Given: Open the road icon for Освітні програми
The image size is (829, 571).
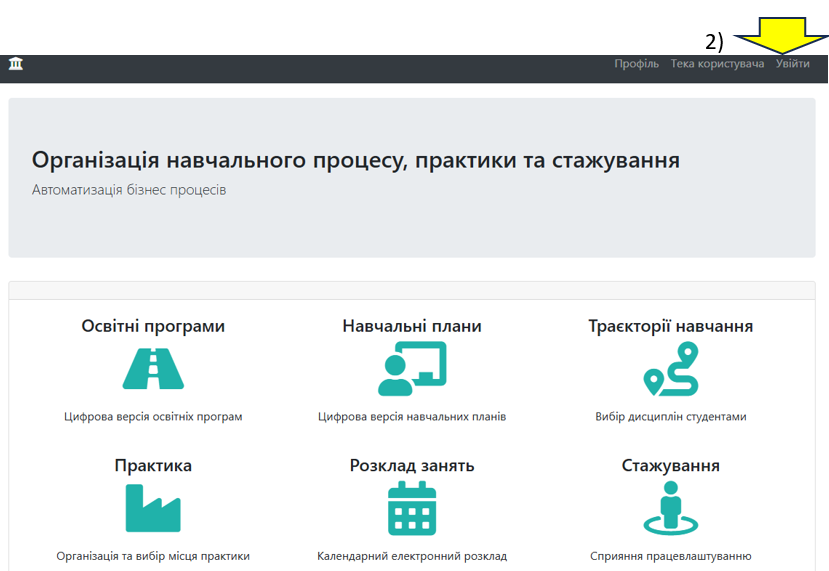Looking at the screenshot, I should pos(153,368).
